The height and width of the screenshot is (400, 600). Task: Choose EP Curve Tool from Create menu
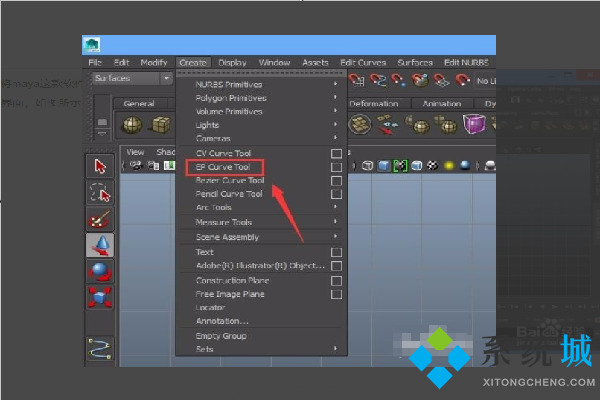point(223,167)
